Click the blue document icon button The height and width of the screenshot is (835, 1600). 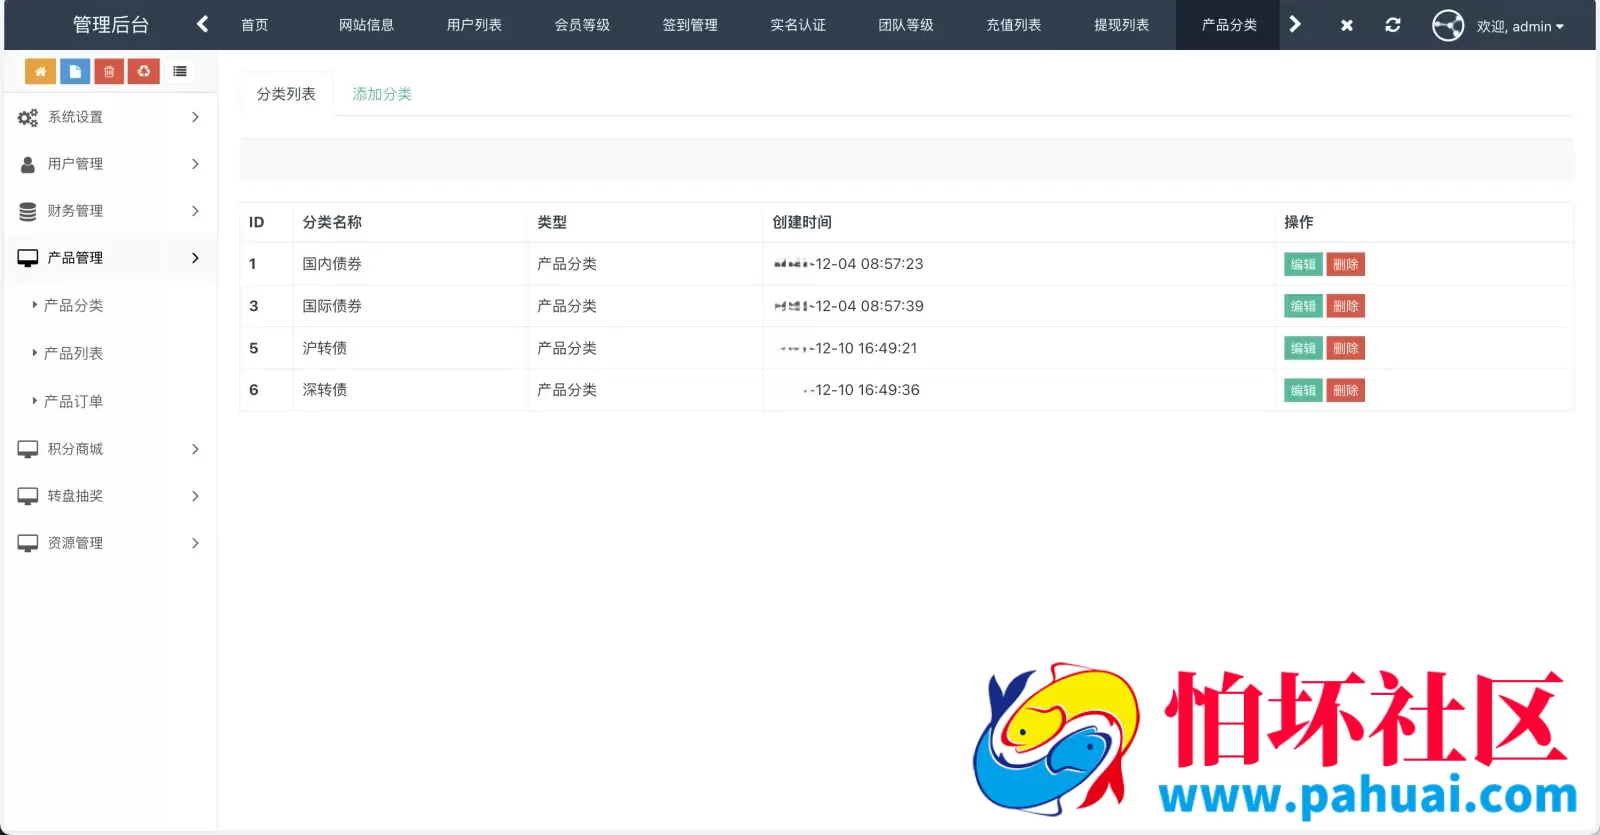[75, 71]
